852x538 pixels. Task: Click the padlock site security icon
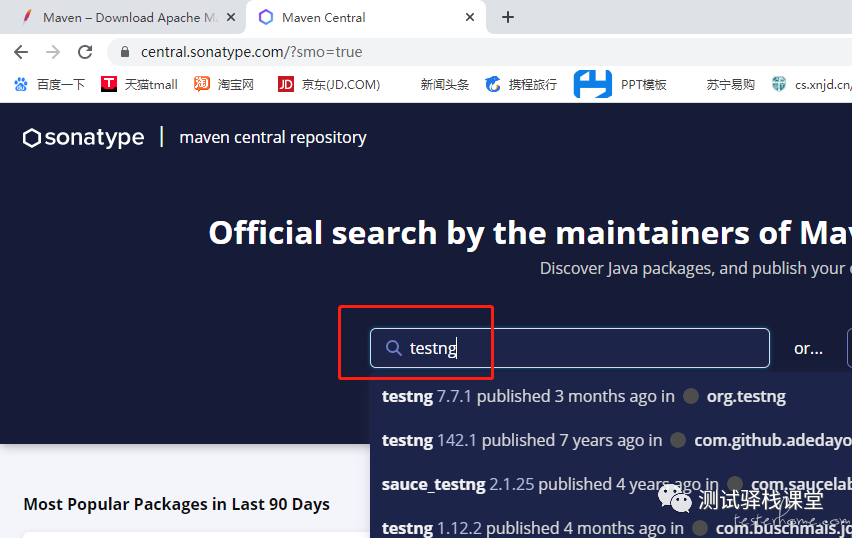coord(125,52)
